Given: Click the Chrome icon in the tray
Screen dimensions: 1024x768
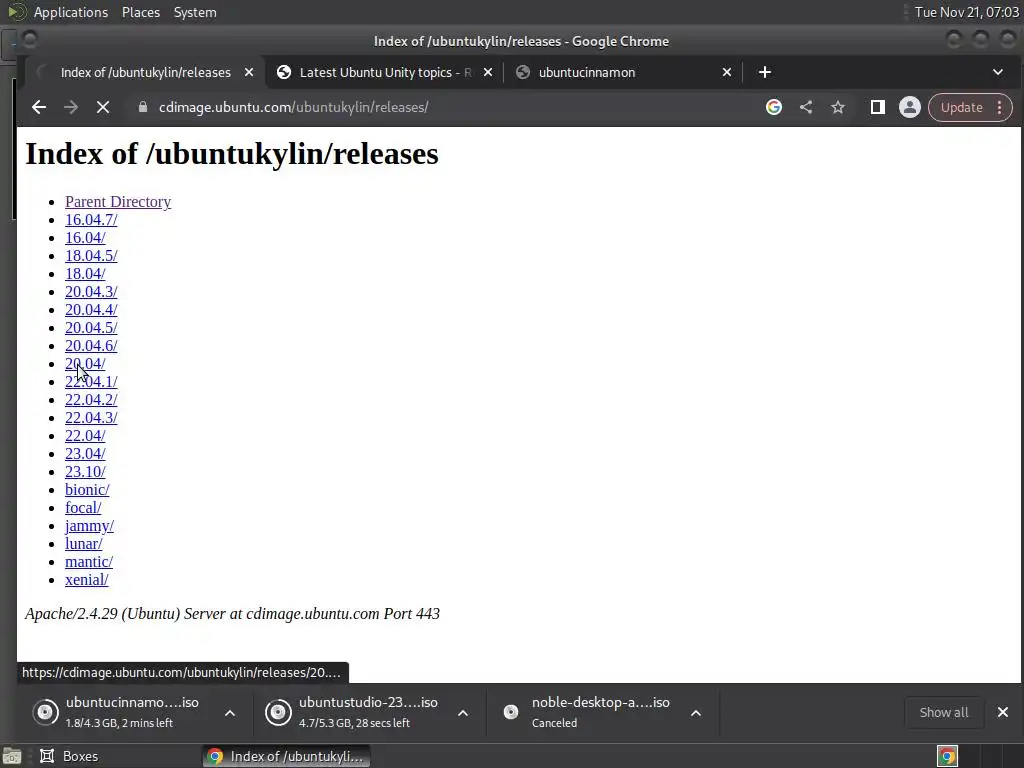Looking at the screenshot, I should tap(947, 756).
